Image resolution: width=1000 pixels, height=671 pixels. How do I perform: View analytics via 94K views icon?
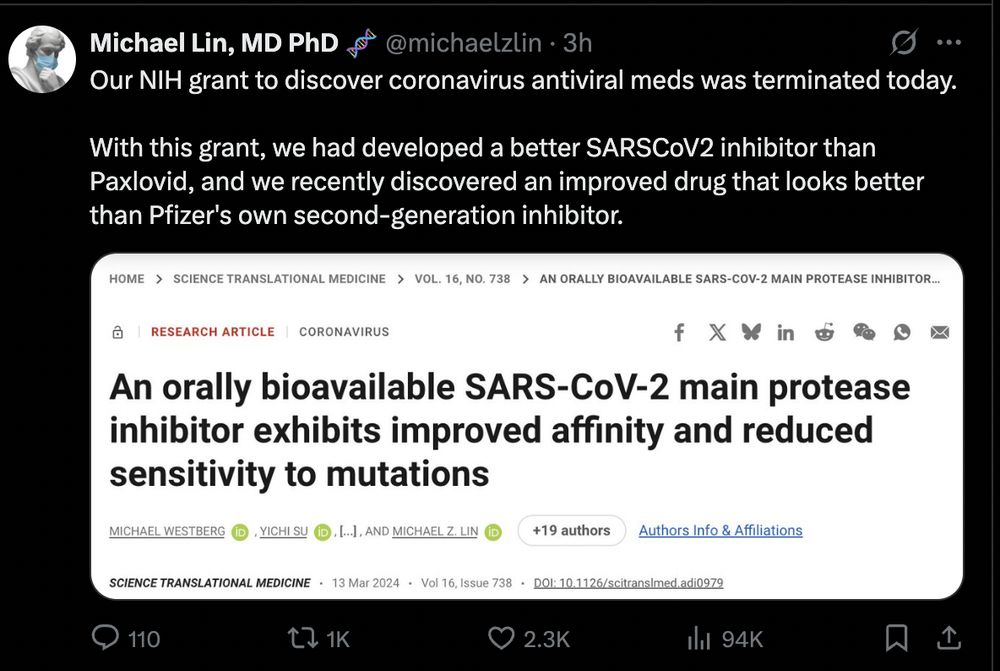pos(699,638)
